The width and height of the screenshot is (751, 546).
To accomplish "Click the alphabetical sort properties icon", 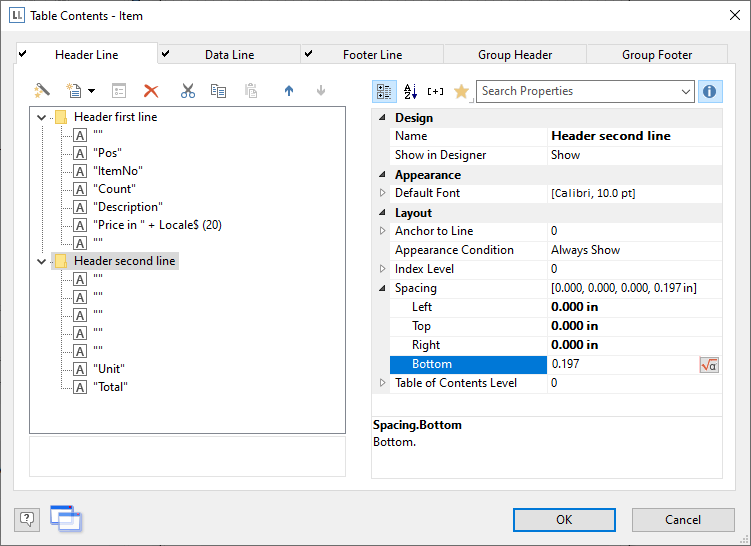I will [x=410, y=91].
